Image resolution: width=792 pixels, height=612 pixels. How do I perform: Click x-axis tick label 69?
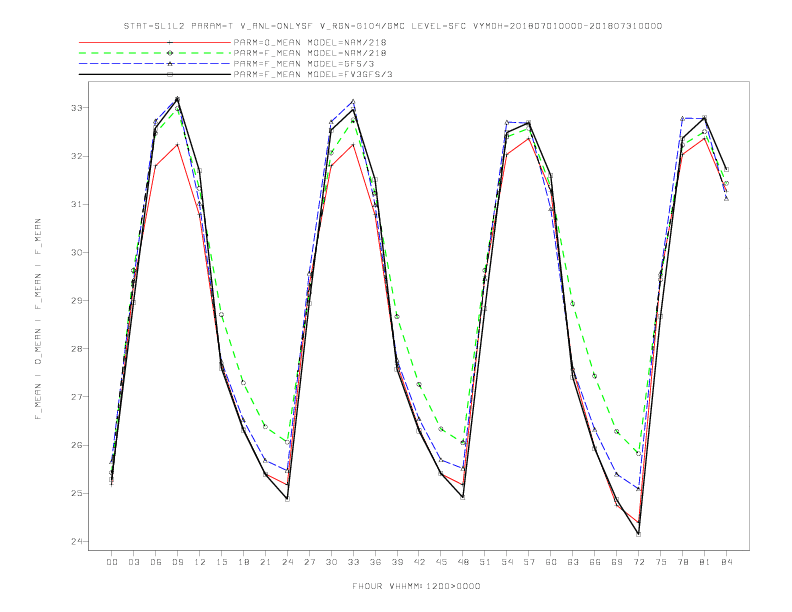coord(617,562)
